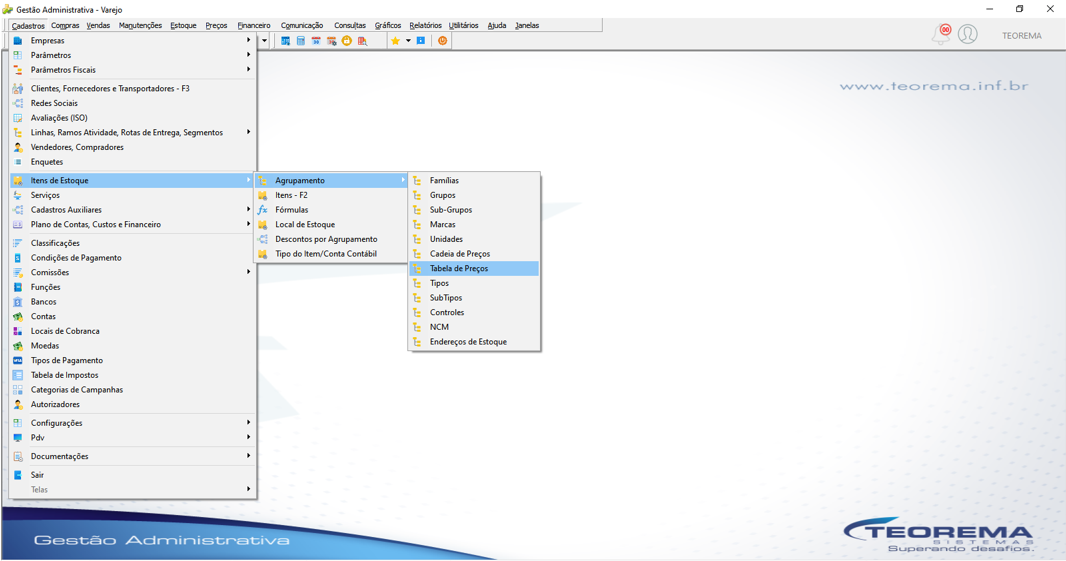
Task: Select NCM in Agrupamento submenu
Action: click(x=474, y=327)
